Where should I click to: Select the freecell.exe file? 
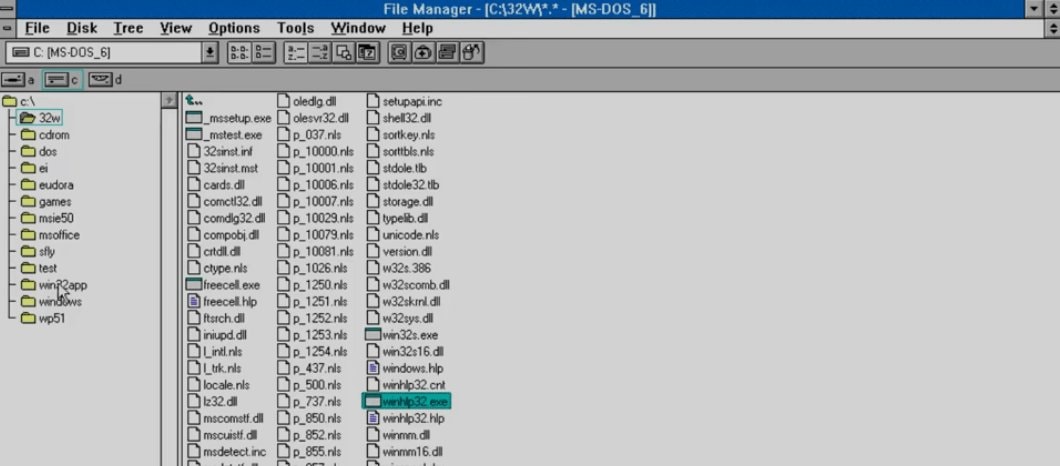pos(230,285)
